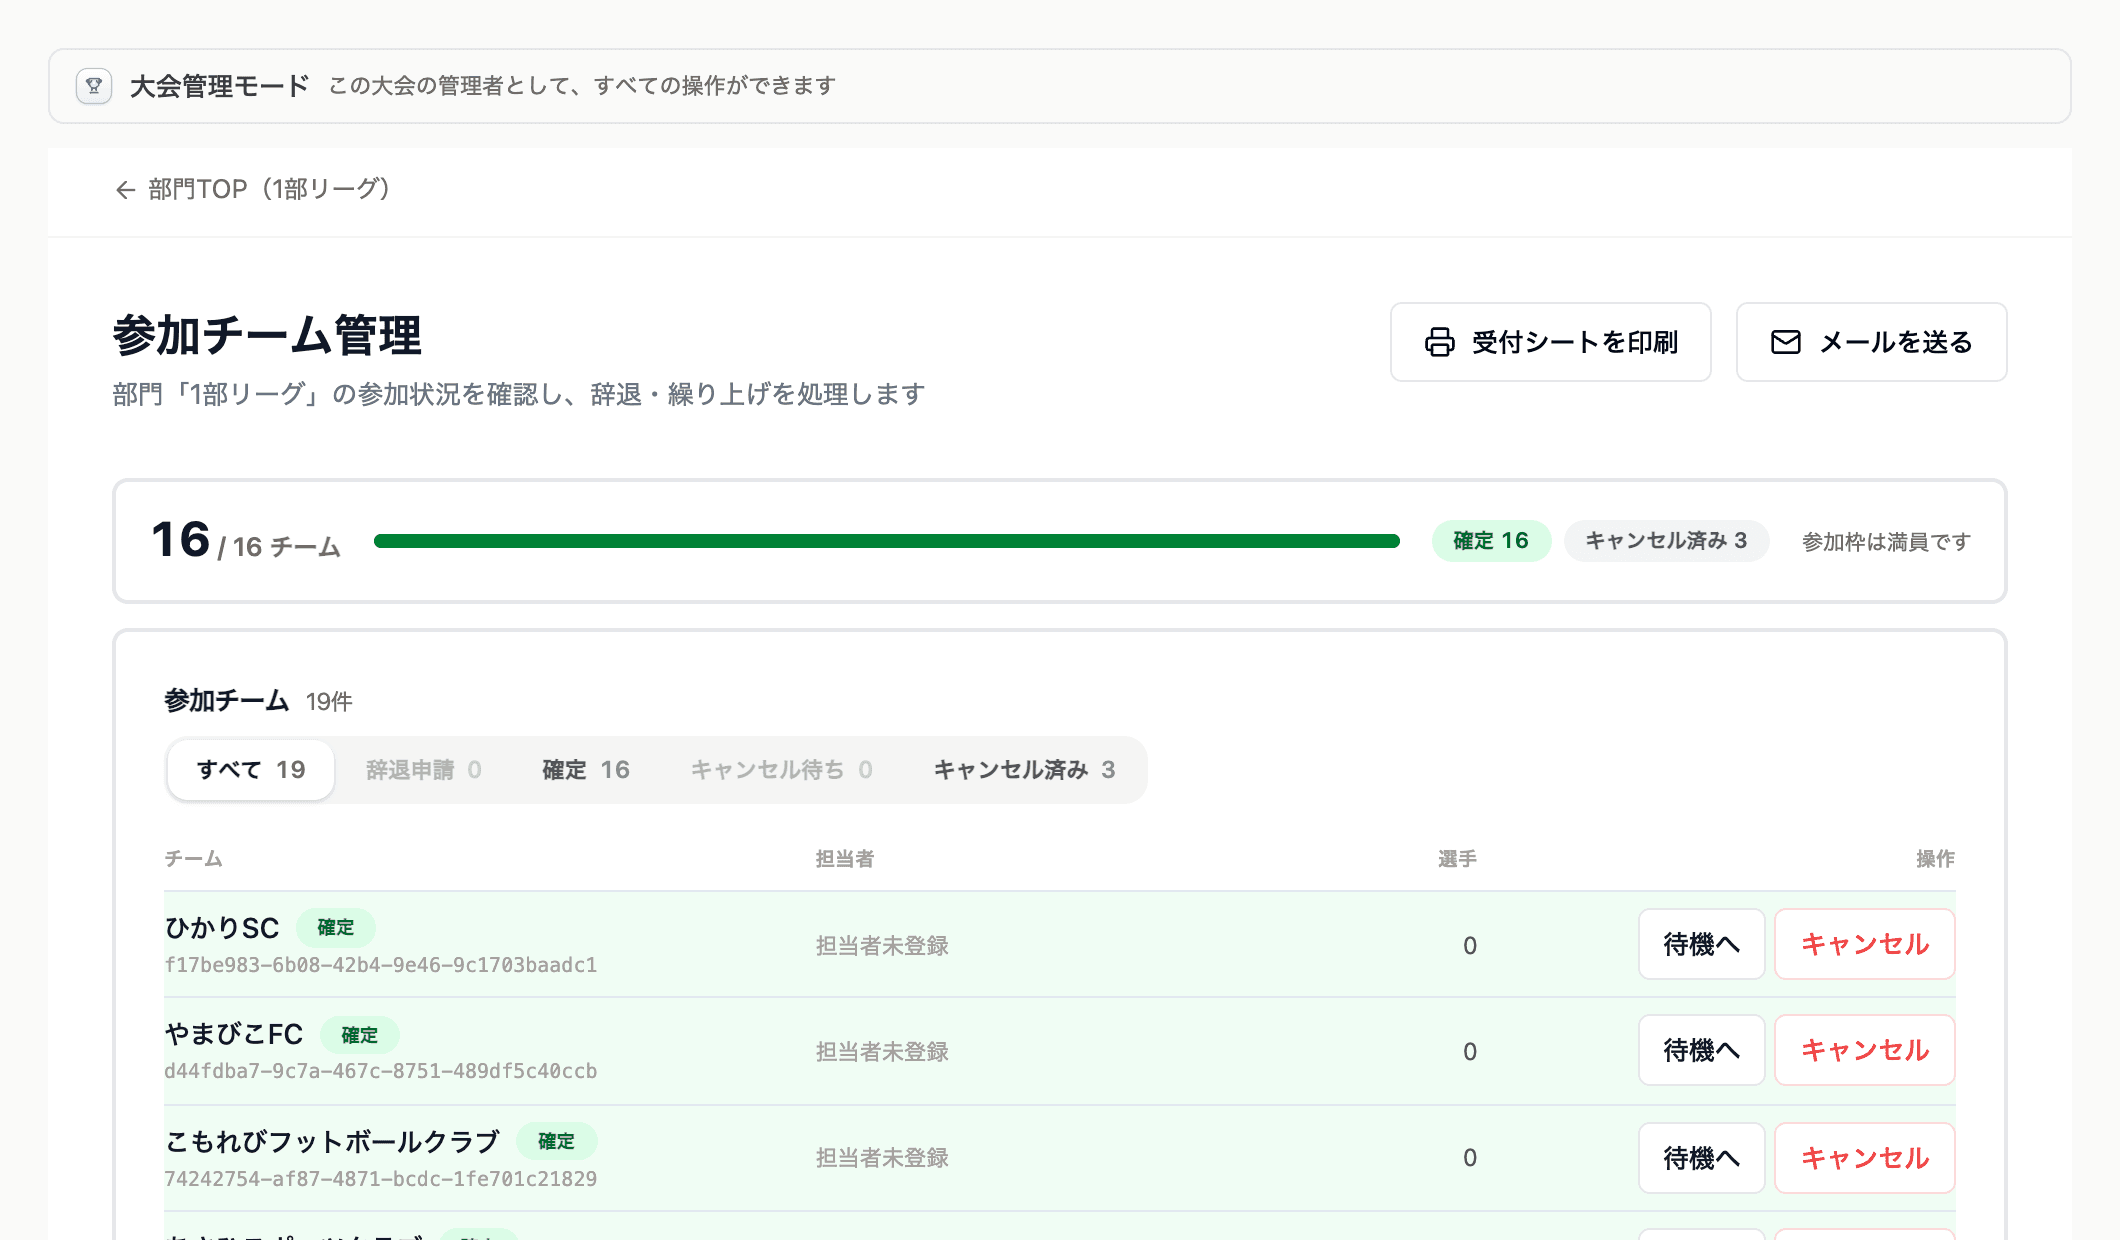The image size is (2120, 1240).
Task: Click the trophy icon beside 大会管理モード
Action: (94, 86)
